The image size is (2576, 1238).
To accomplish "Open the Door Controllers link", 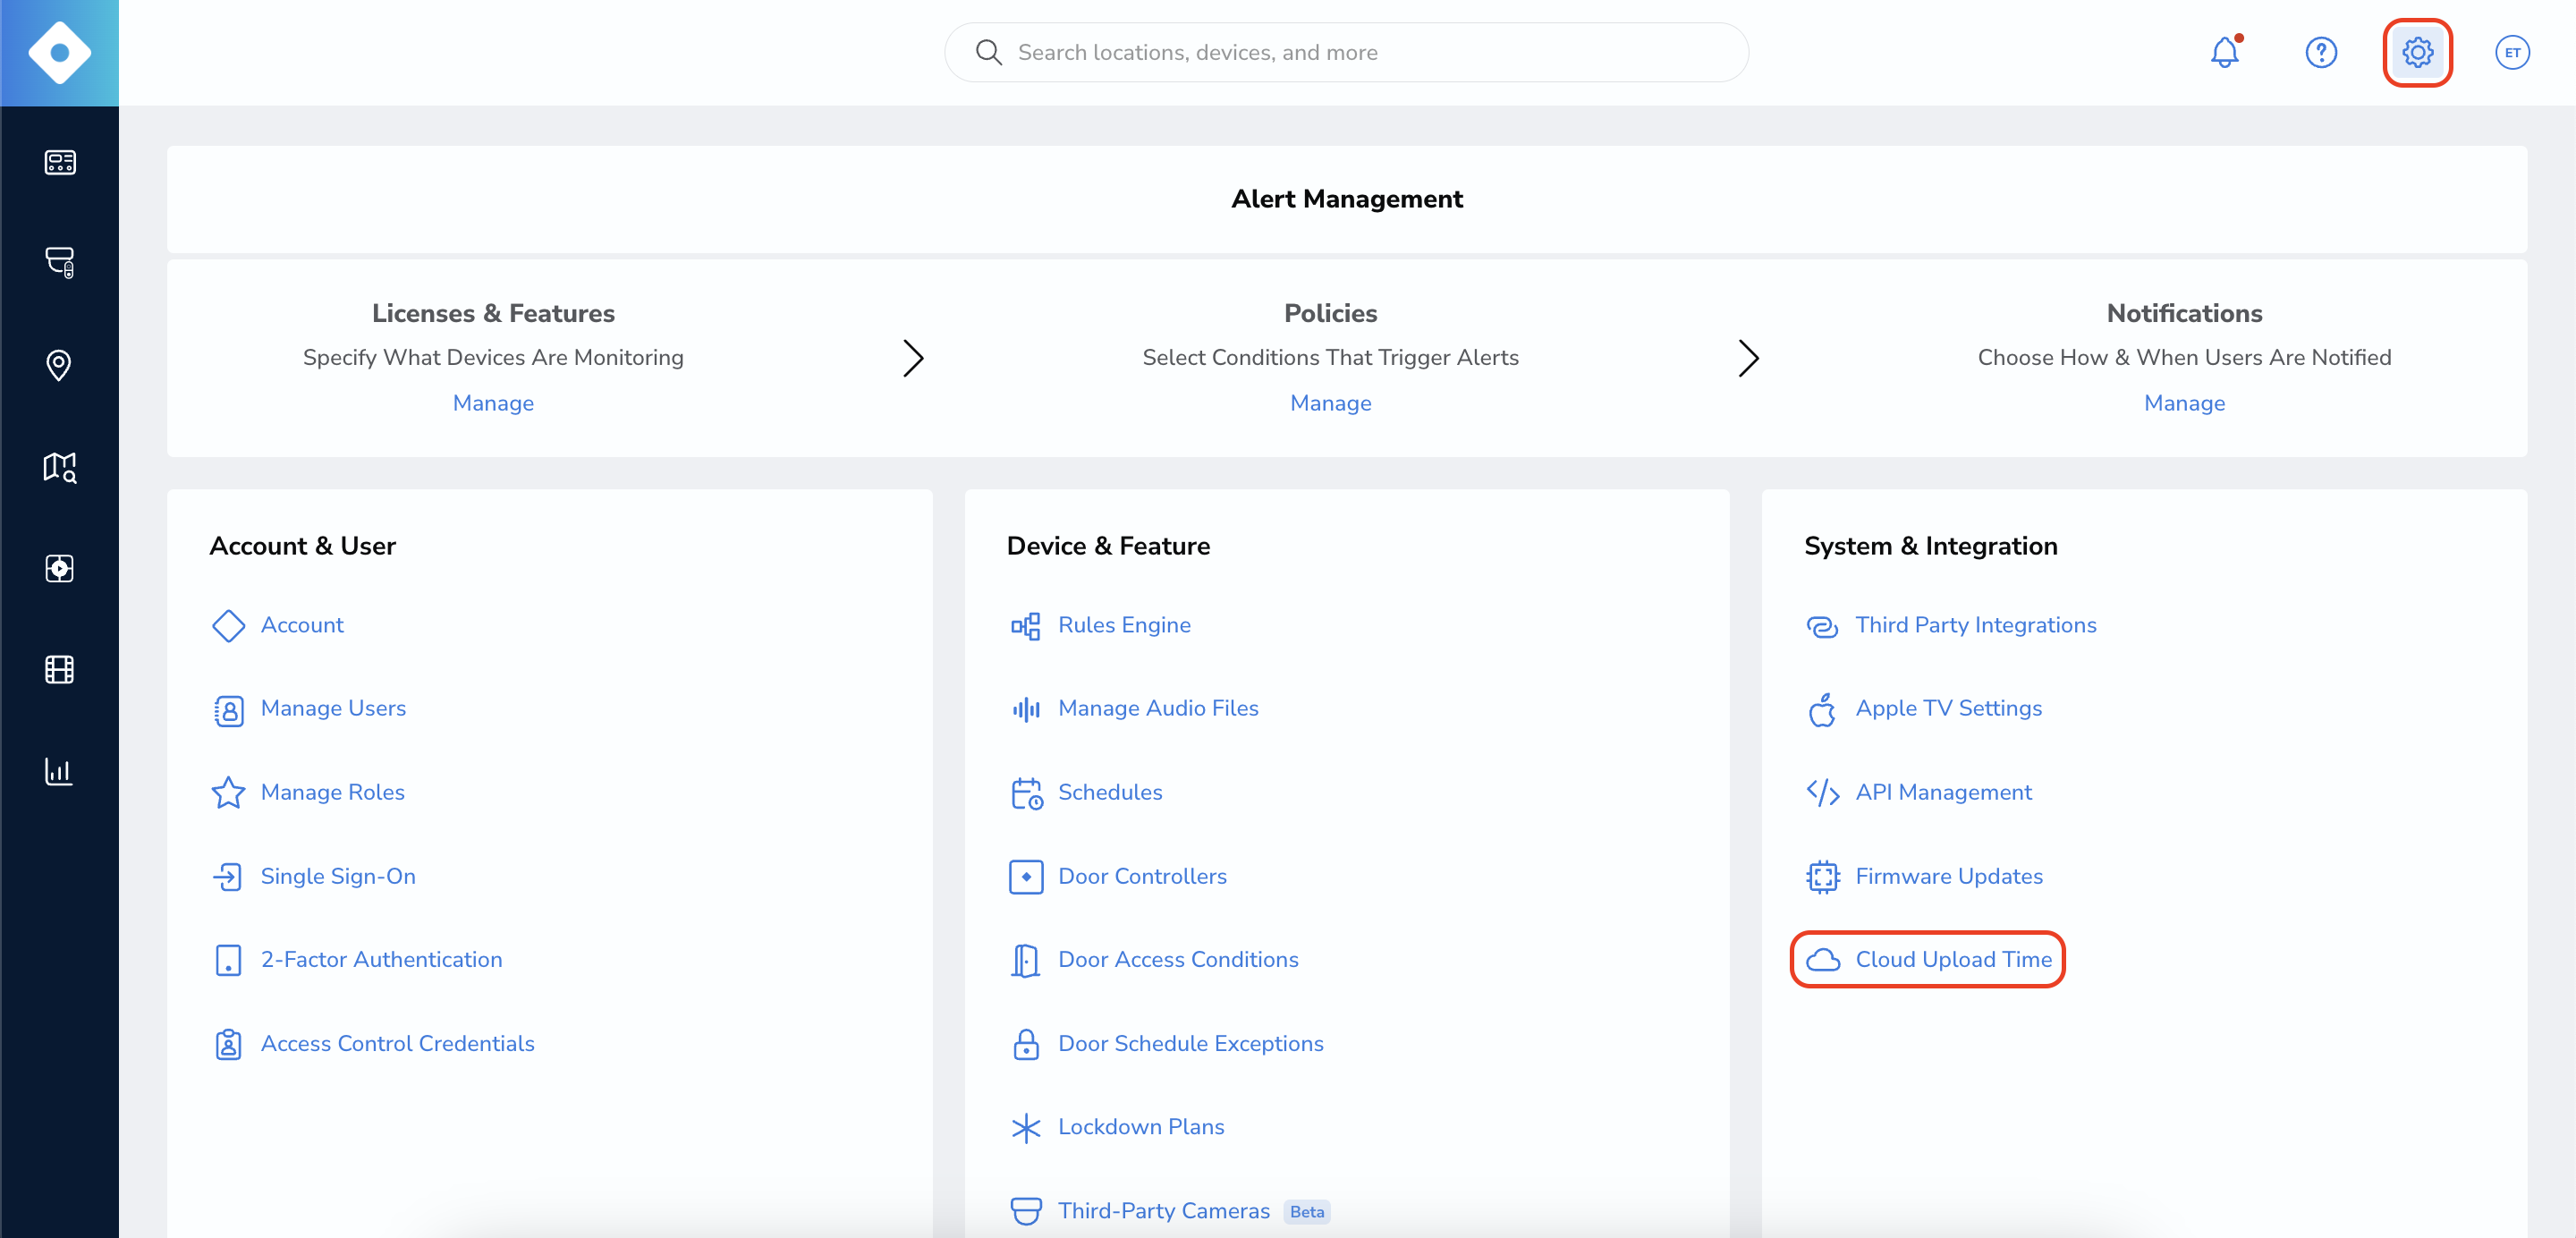I will coord(1142,876).
